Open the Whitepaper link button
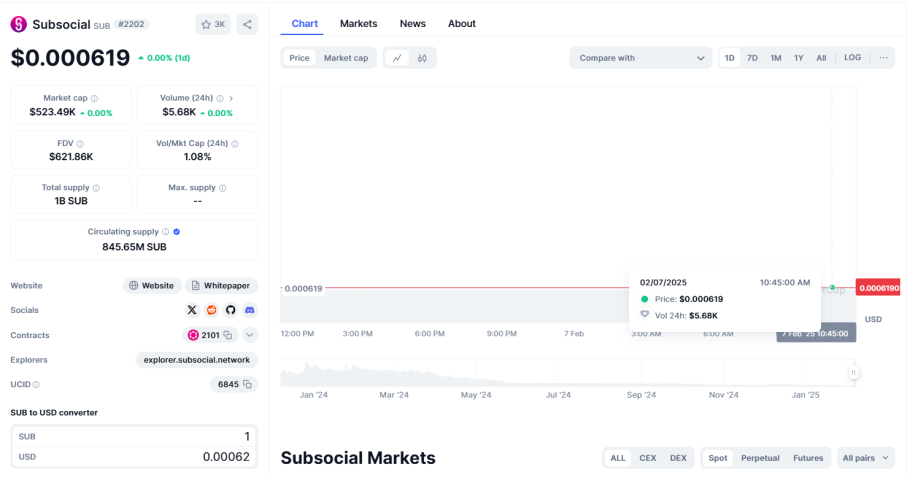Image resolution: width=907 pixels, height=478 pixels. coord(222,286)
